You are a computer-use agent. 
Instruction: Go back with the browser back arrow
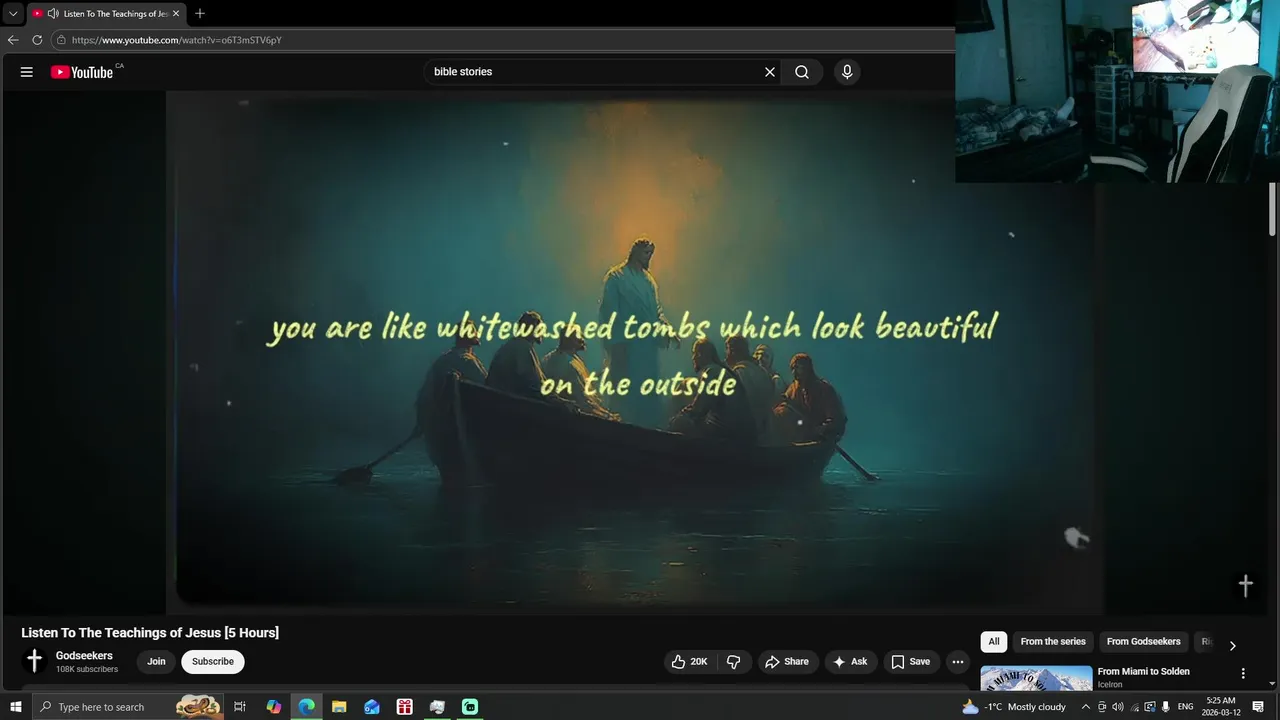(13, 40)
